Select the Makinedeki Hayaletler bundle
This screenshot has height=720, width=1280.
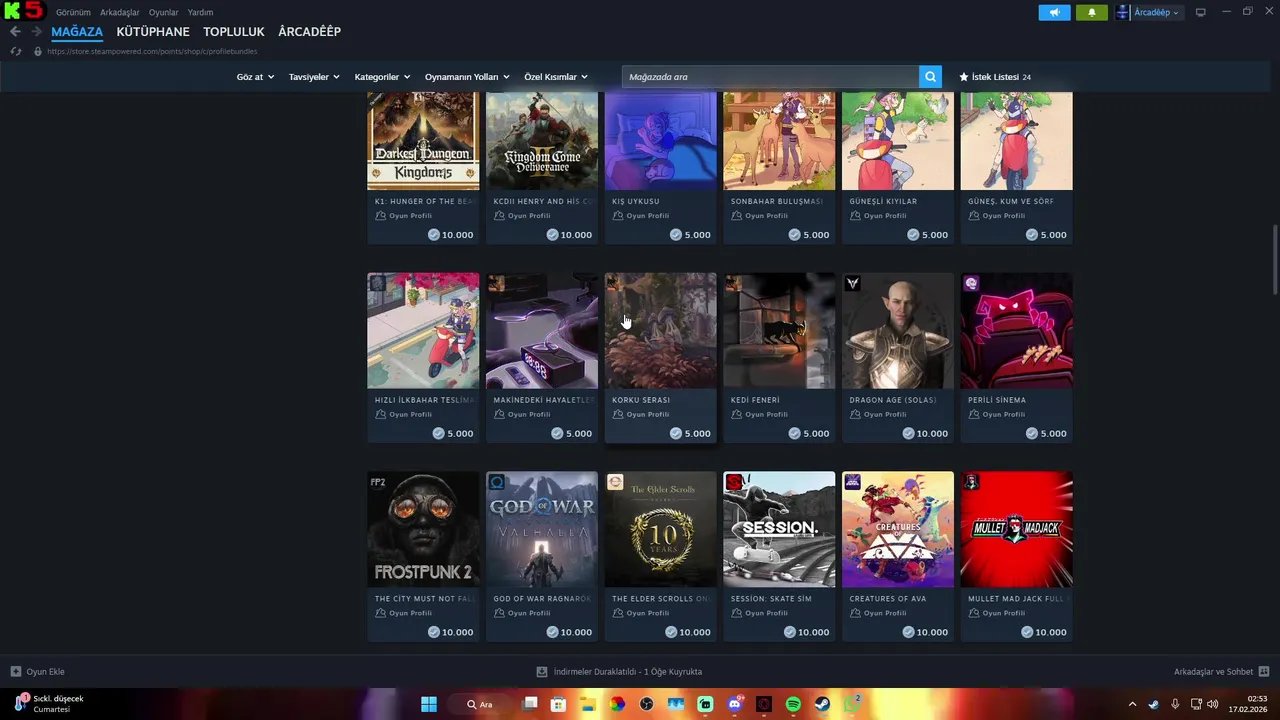542,358
